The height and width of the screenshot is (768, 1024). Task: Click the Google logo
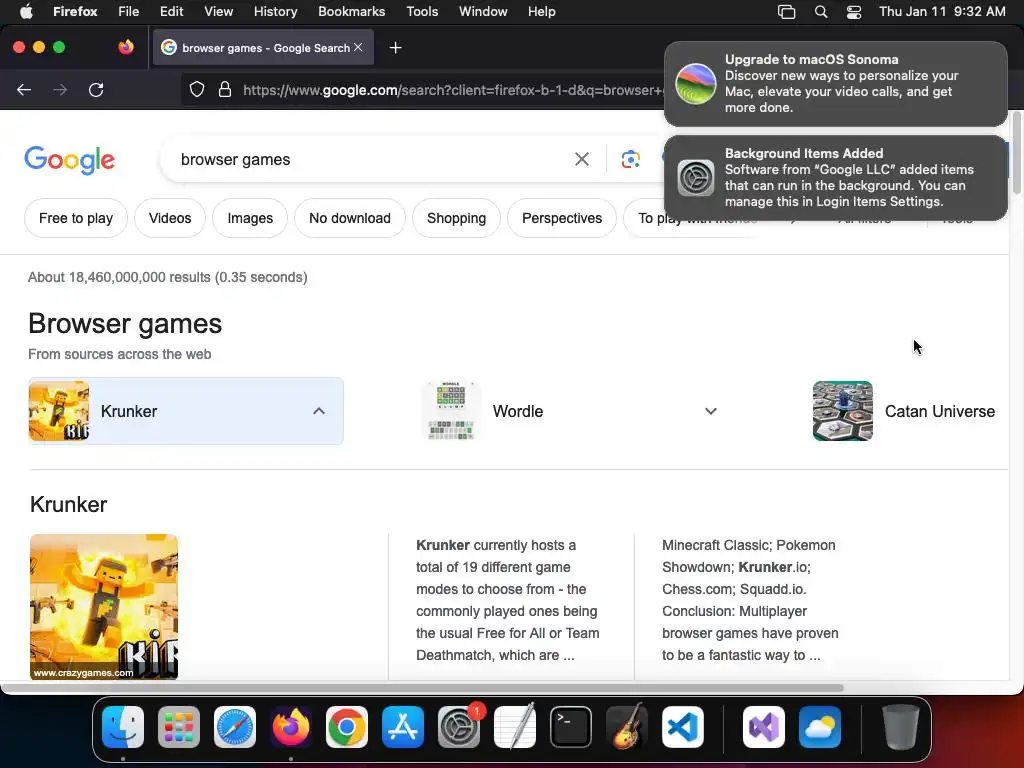pos(69,160)
